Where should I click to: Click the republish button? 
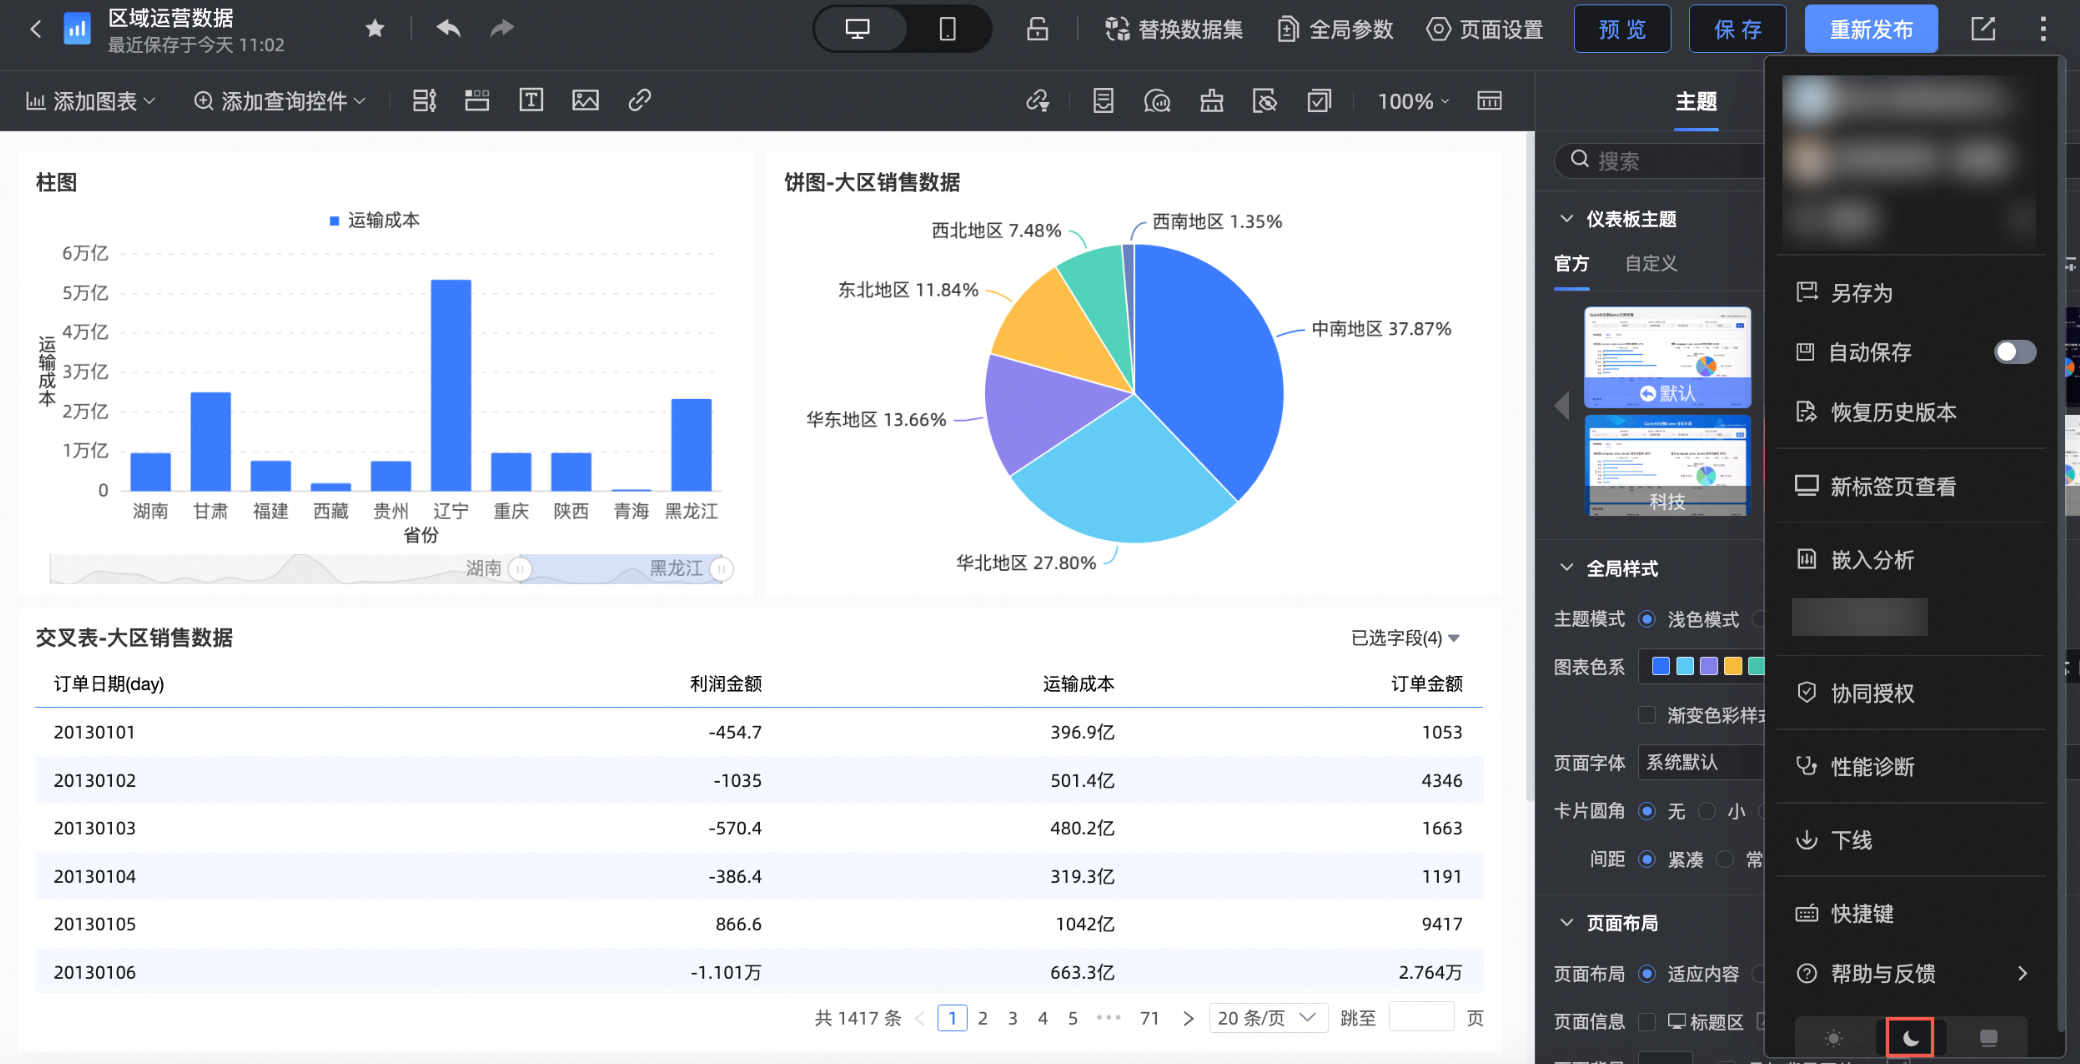pos(1871,29)
